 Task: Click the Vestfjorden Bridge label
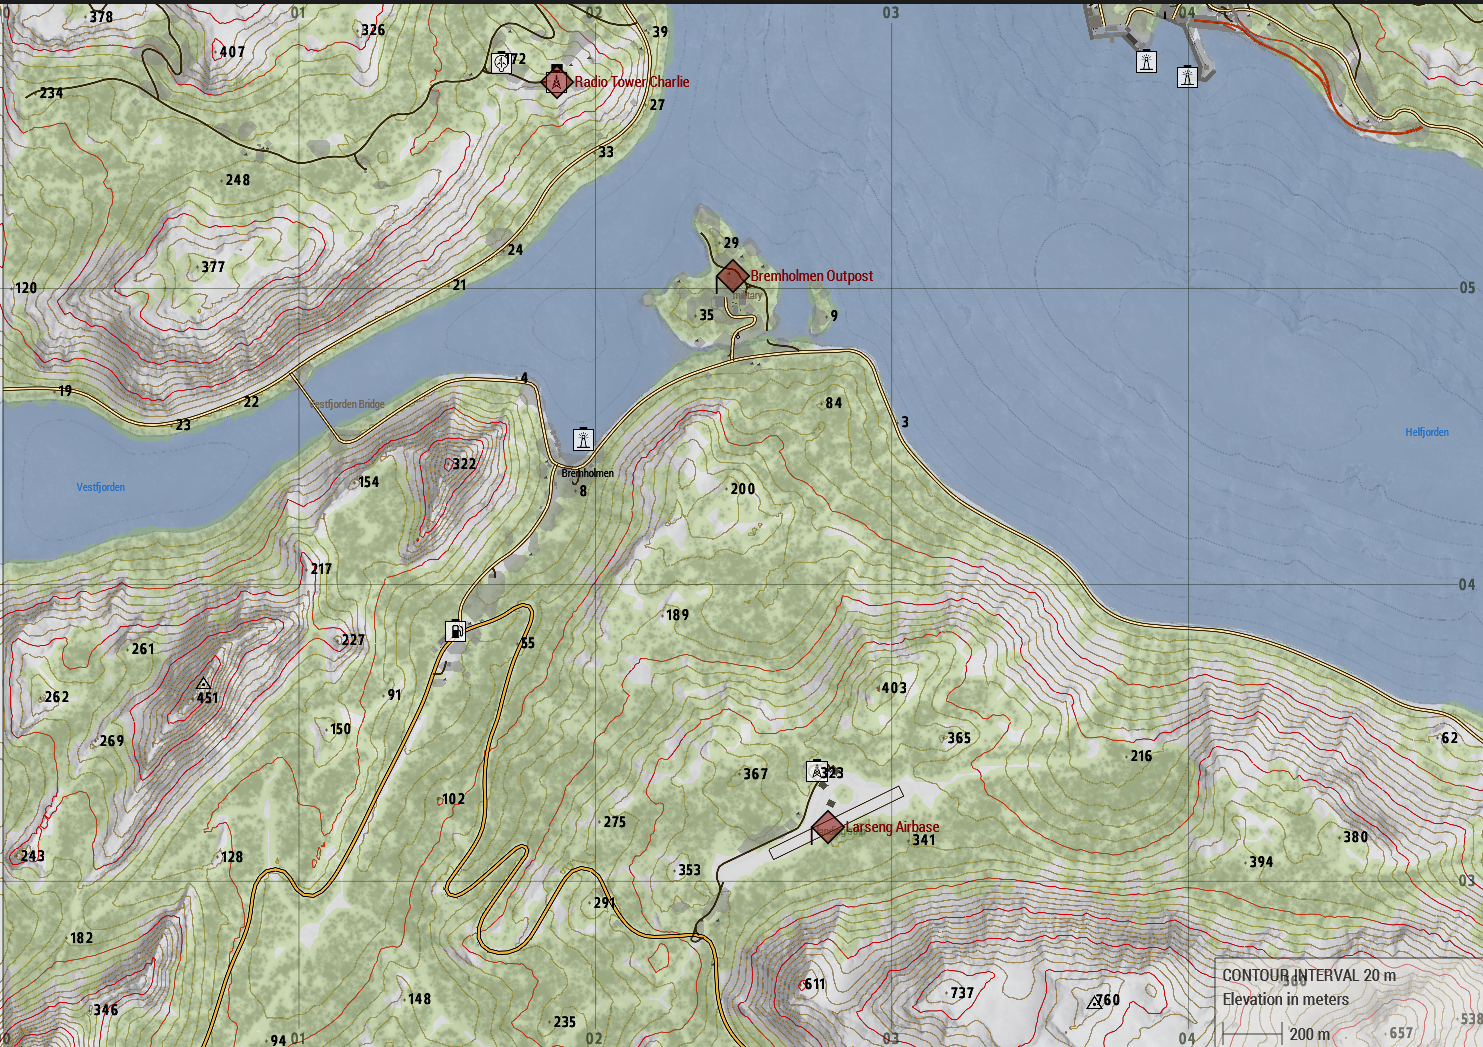(x=346, y=404)
